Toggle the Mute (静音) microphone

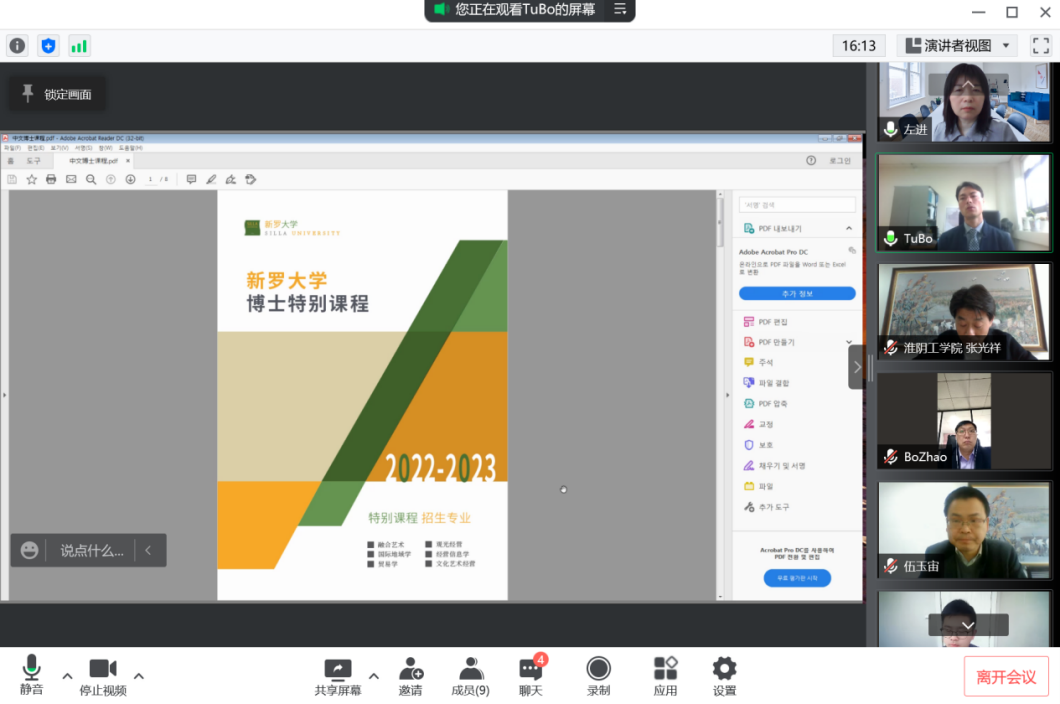[32, 677]
